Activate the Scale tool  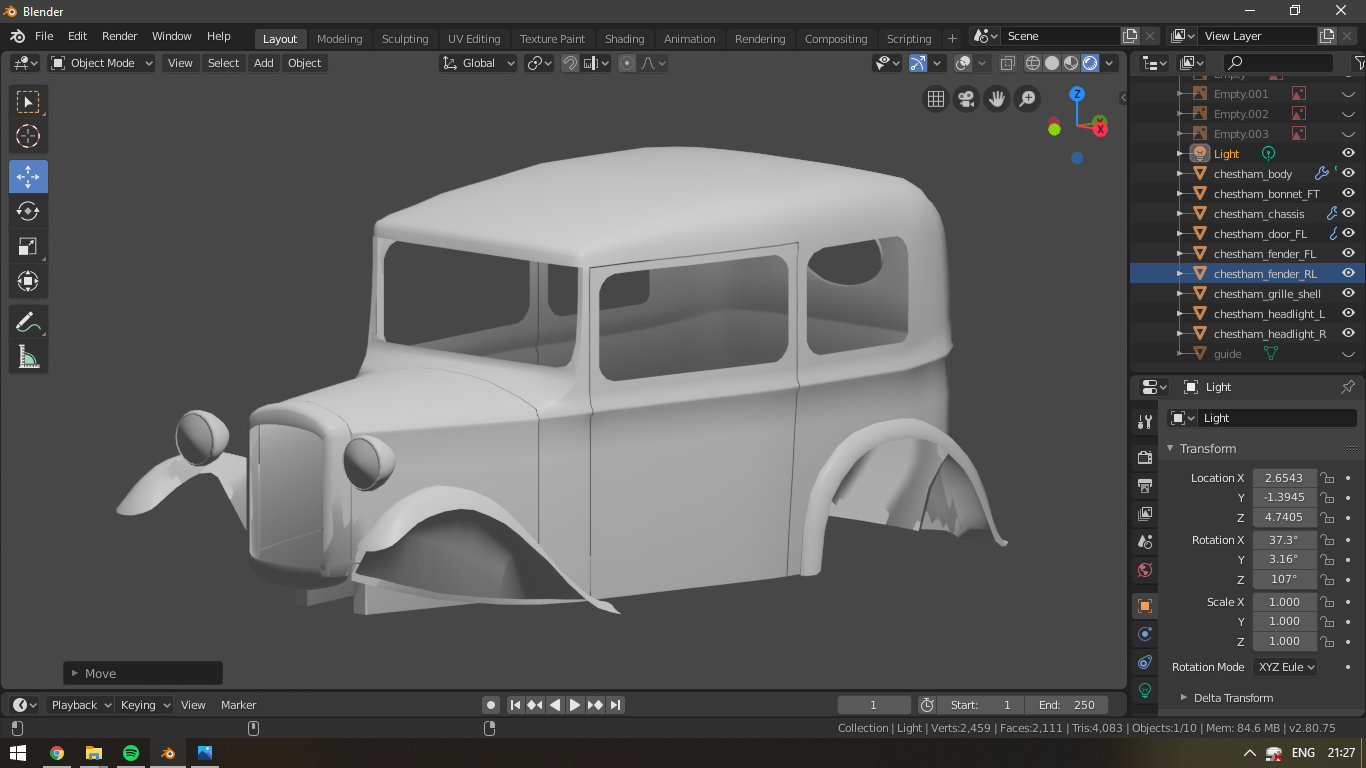28,247
